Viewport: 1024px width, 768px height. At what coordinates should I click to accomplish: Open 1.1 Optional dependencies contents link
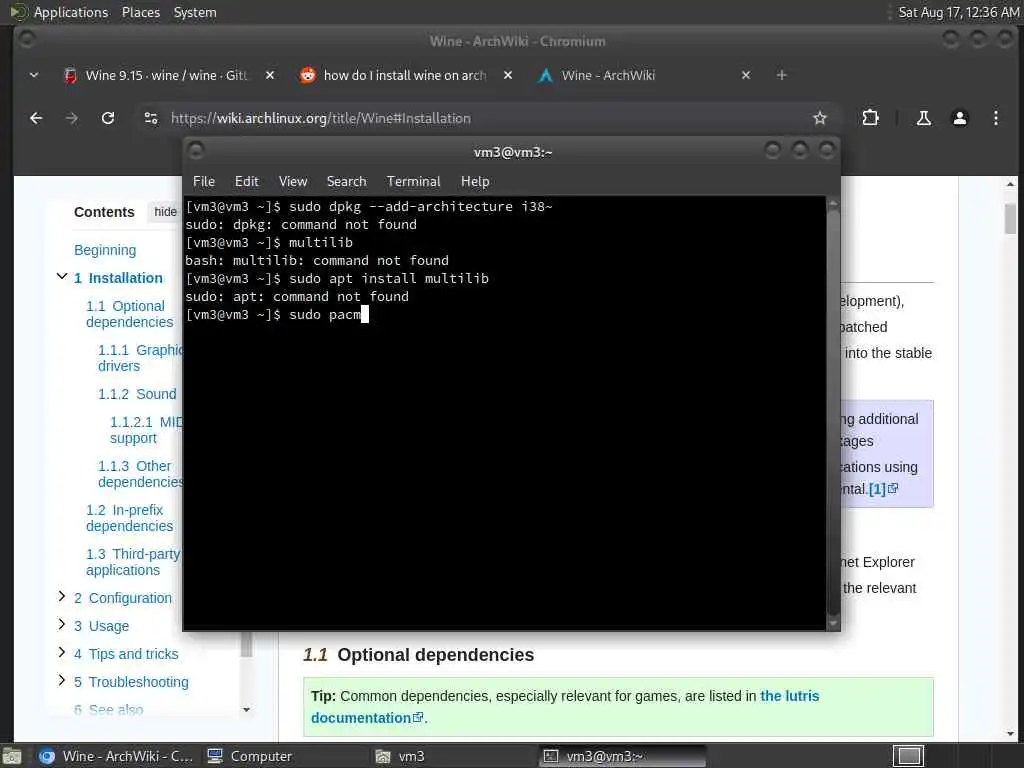tap(130, 314)
